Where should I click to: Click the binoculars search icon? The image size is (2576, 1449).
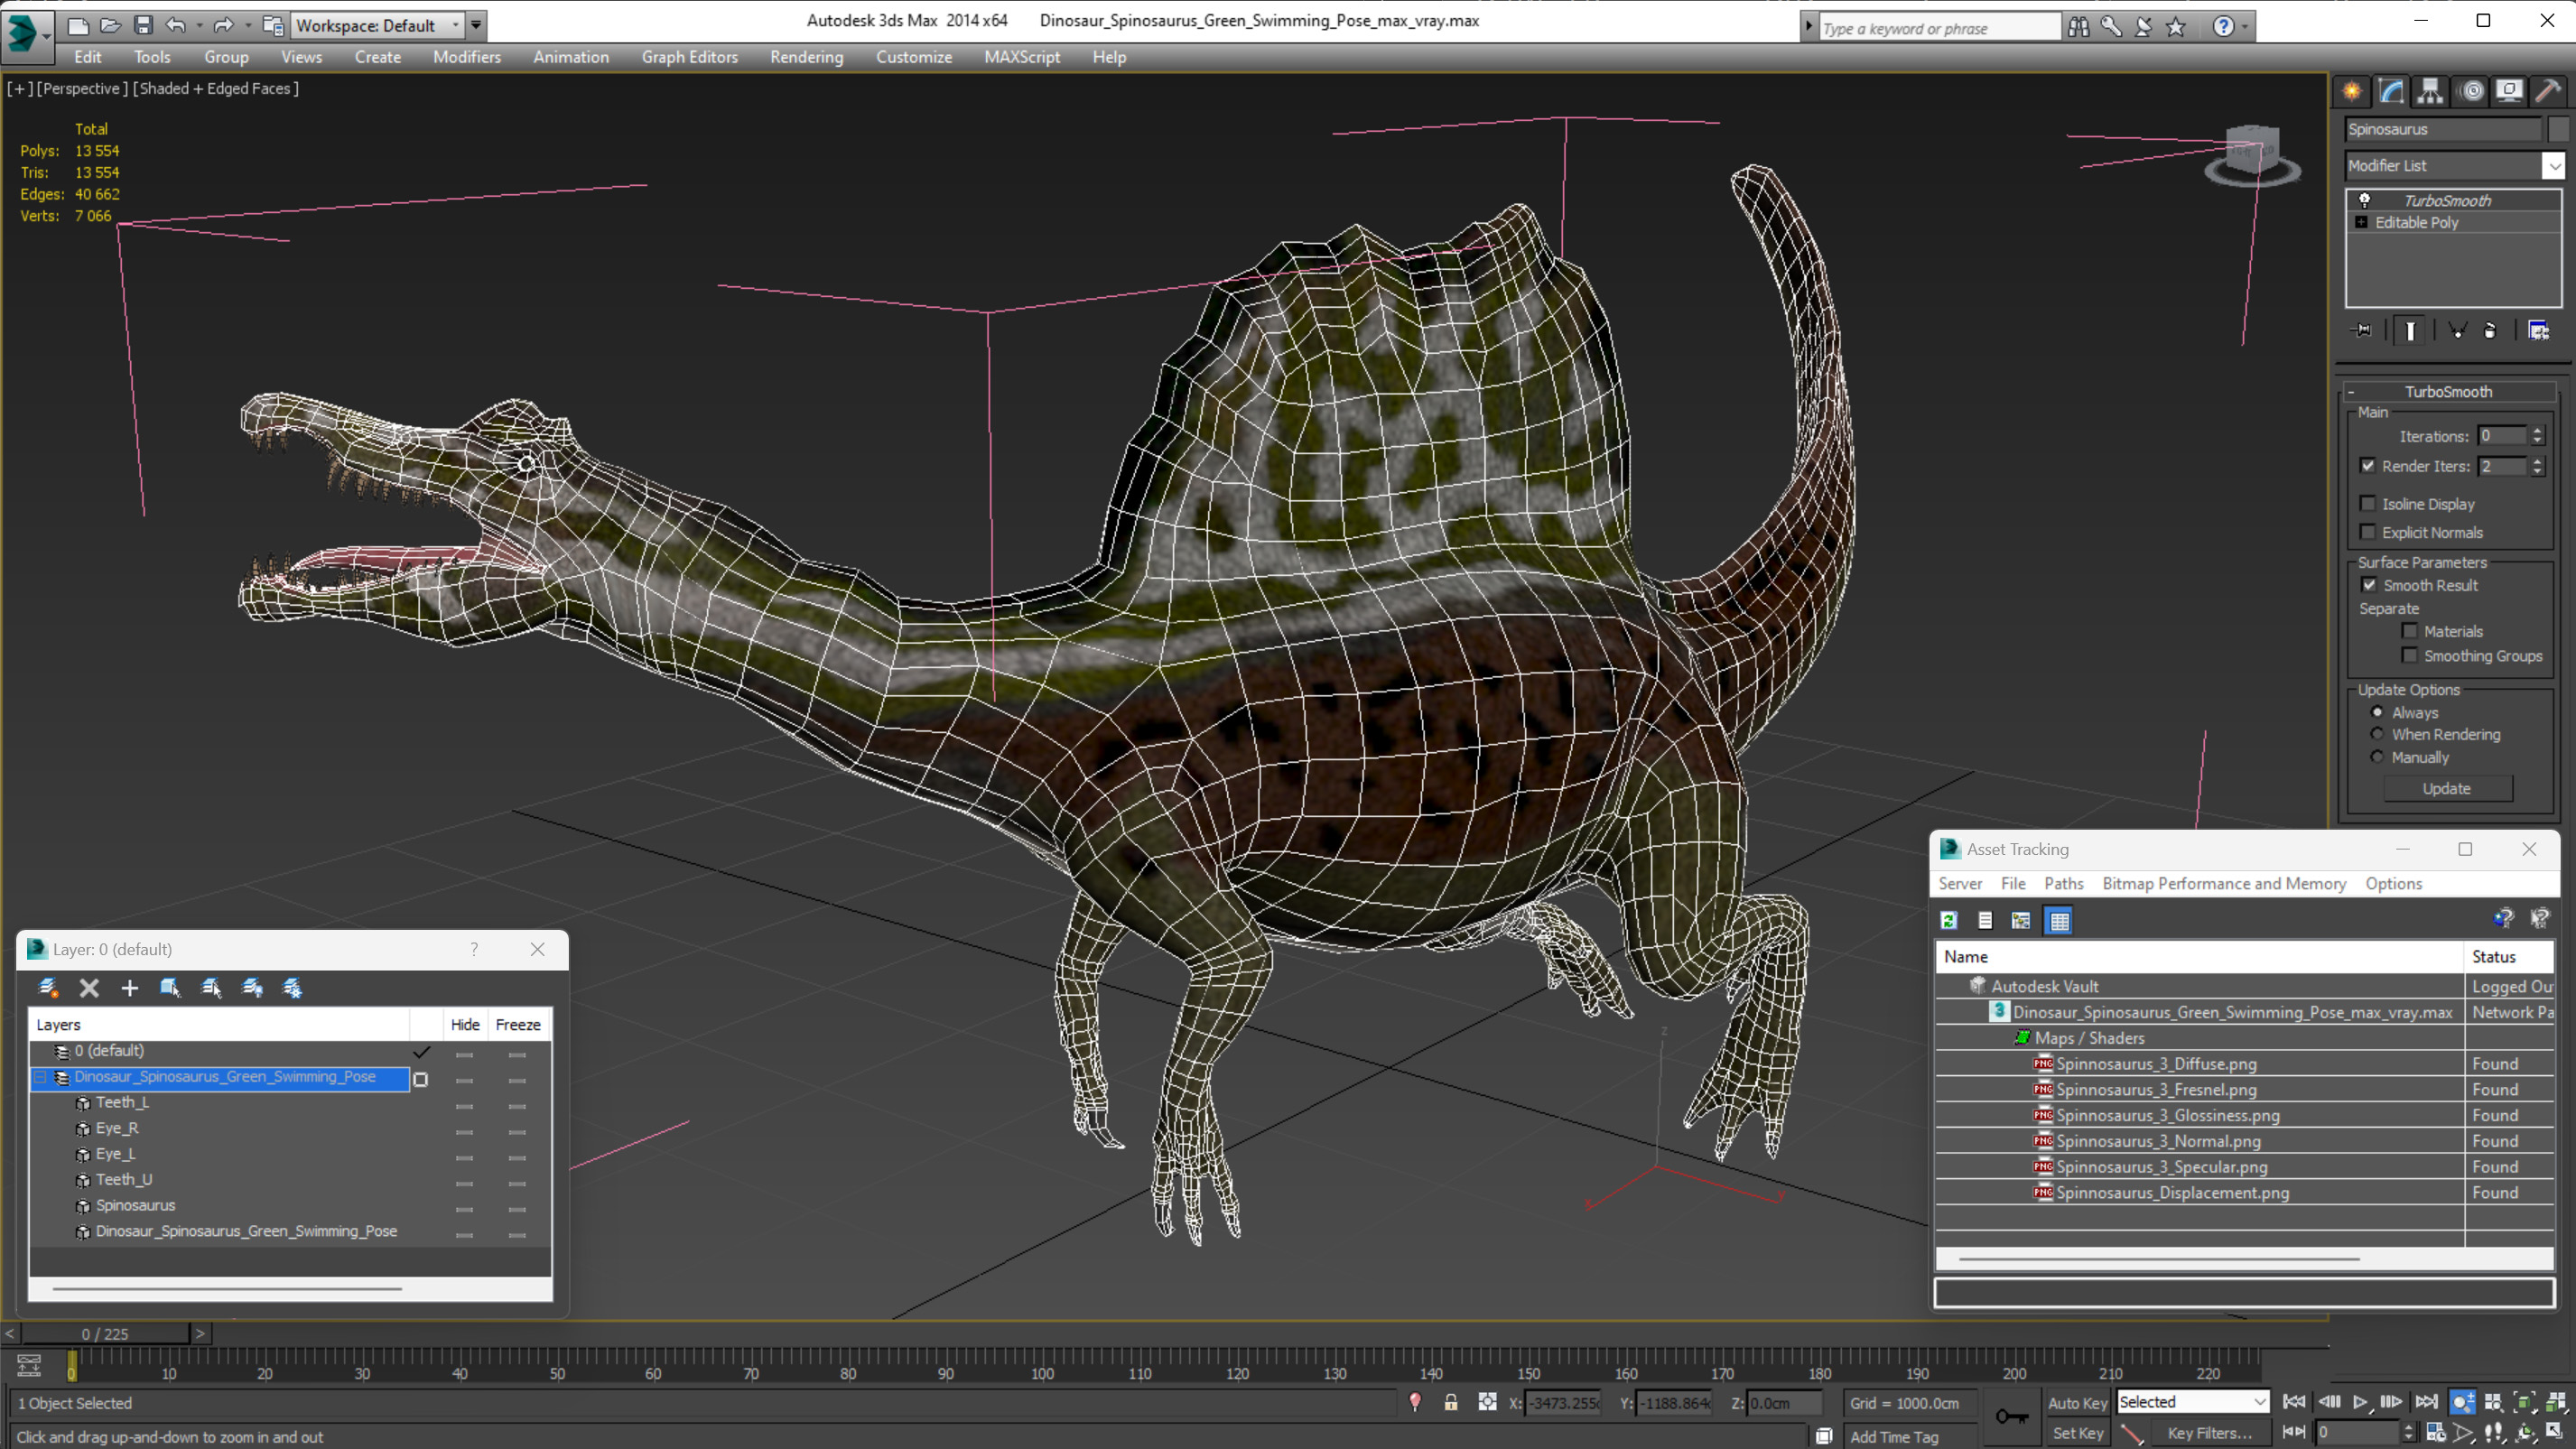tap(2078, 27)
